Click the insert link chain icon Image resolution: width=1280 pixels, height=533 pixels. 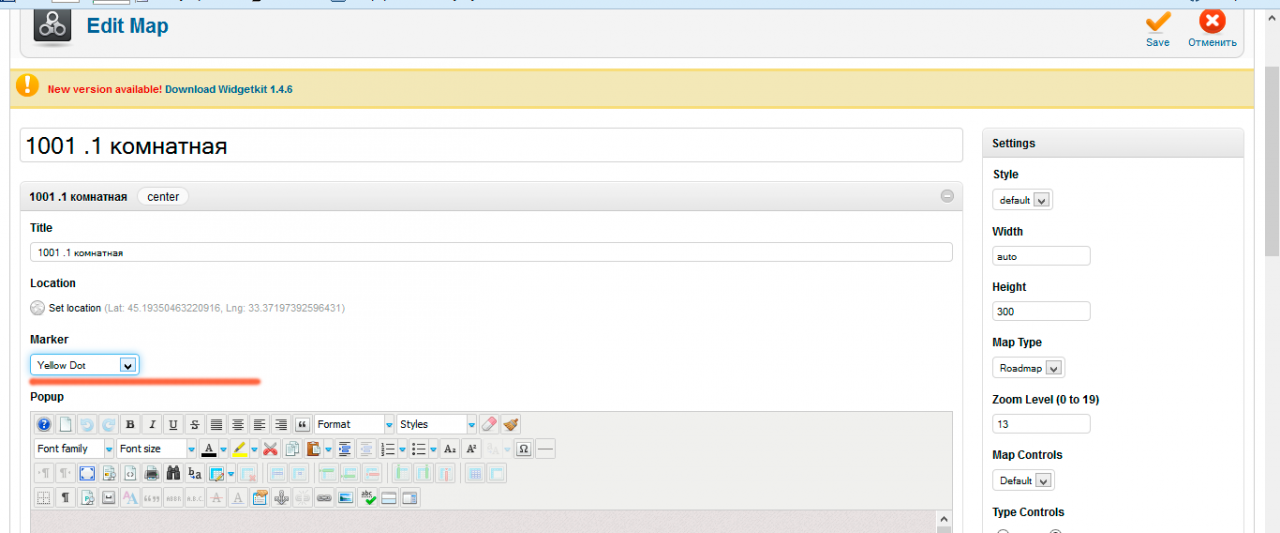pos(324,497)
